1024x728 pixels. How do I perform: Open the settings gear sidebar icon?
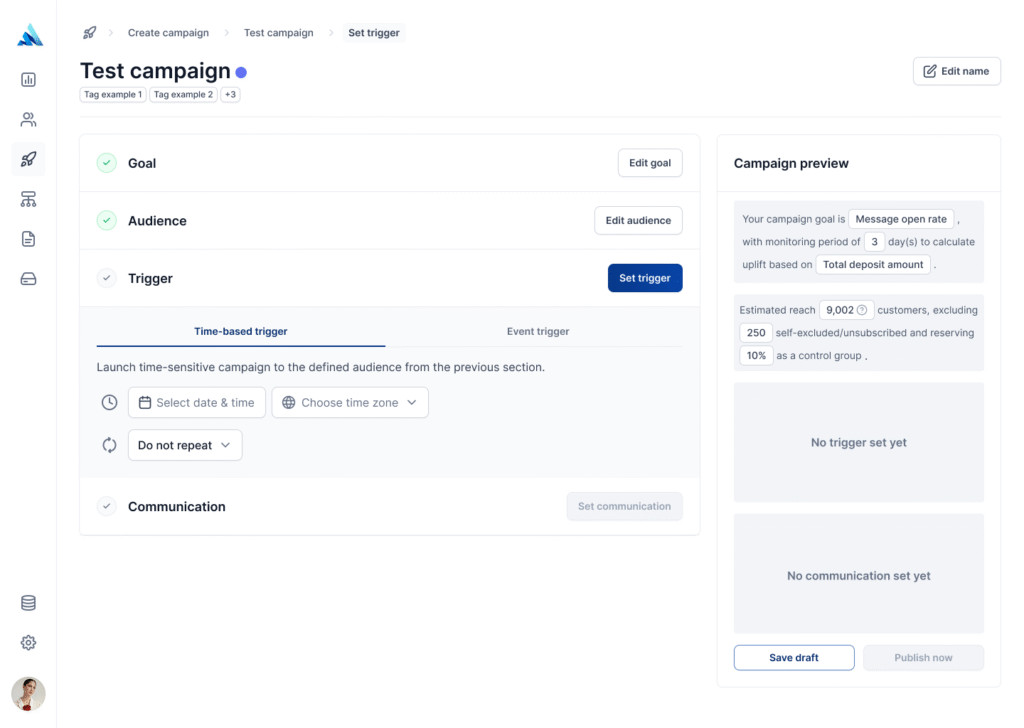[x=28, y=642]
